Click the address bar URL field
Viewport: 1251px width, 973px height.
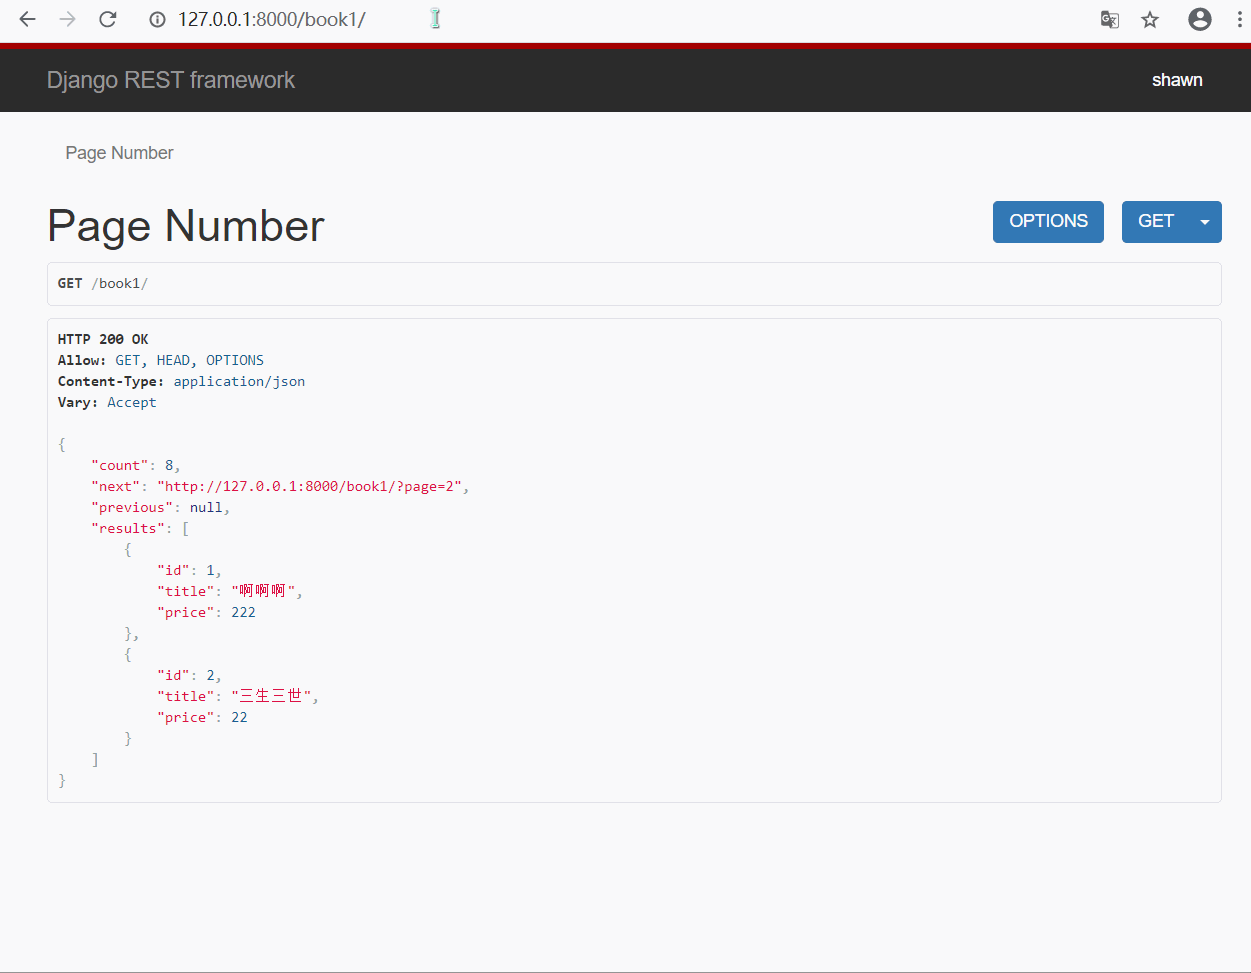[271, 20]
